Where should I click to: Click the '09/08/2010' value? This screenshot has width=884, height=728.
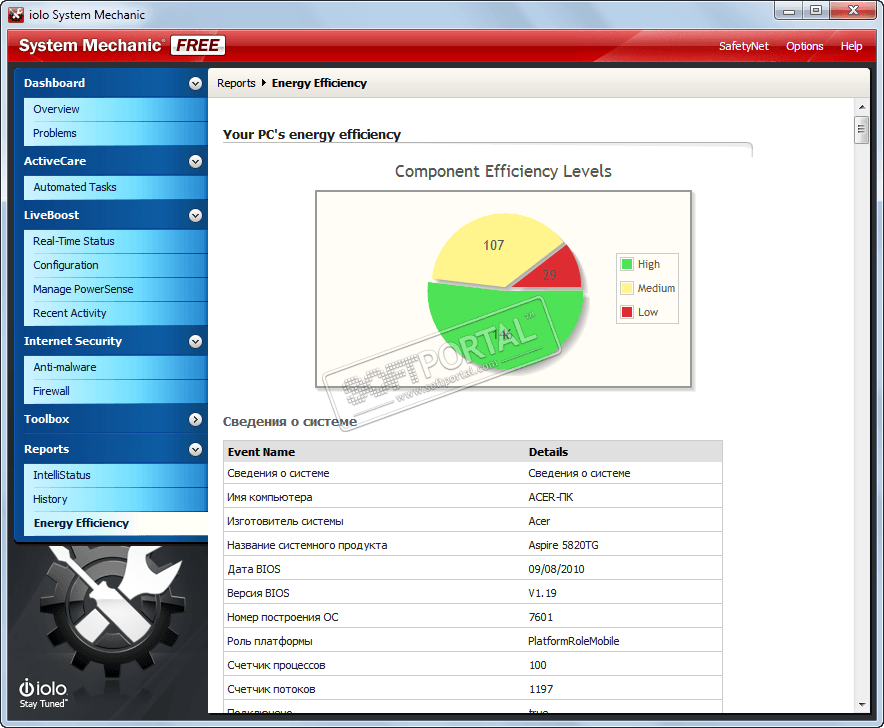(556, 570)
